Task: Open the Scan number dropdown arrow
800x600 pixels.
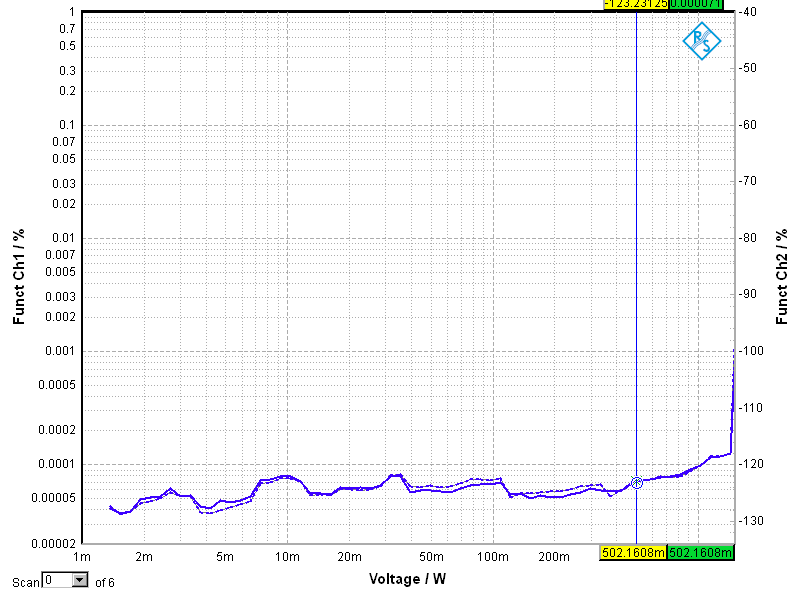Action: click(80, 580)
